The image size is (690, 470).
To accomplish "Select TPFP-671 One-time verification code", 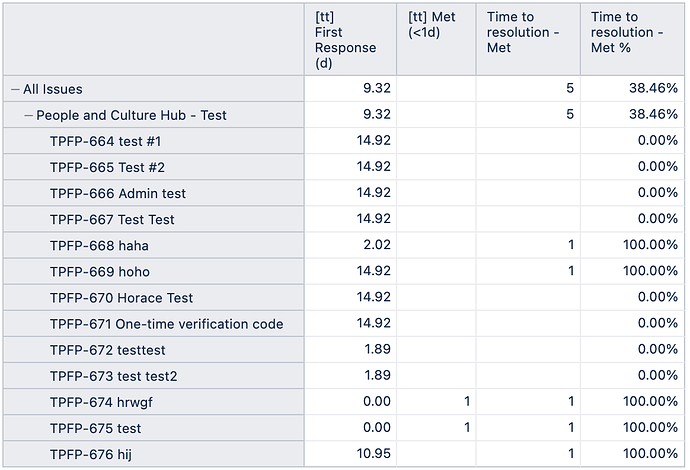I will tap(166, 324).
